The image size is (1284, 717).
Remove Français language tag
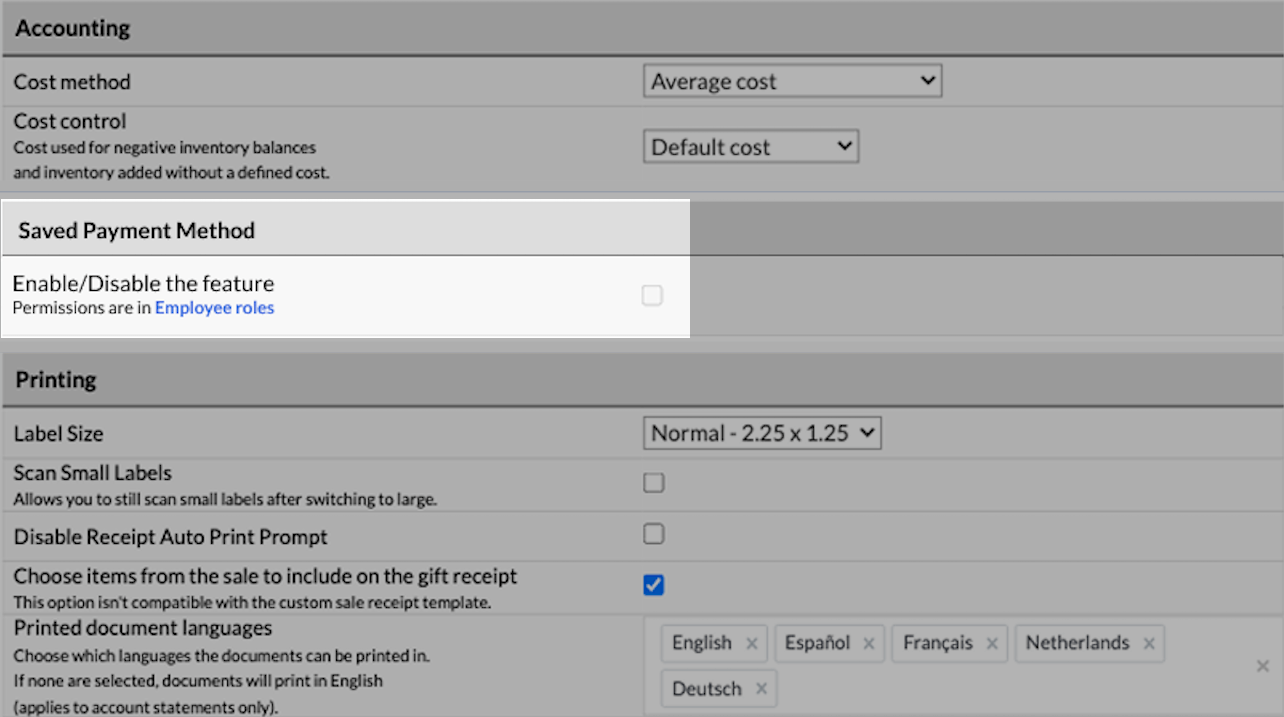click(x=992, y=643)
